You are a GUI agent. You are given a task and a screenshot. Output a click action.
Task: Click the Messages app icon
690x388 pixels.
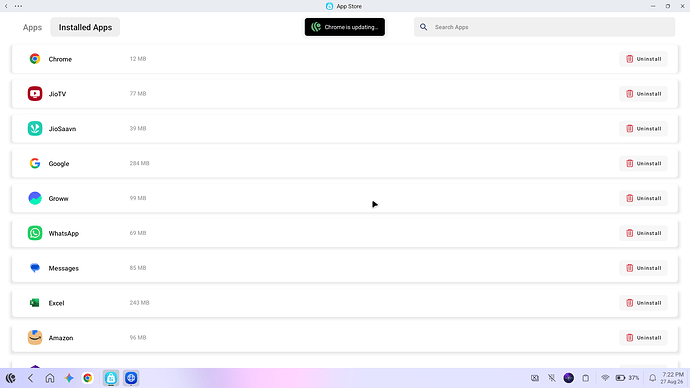[35, 267]
